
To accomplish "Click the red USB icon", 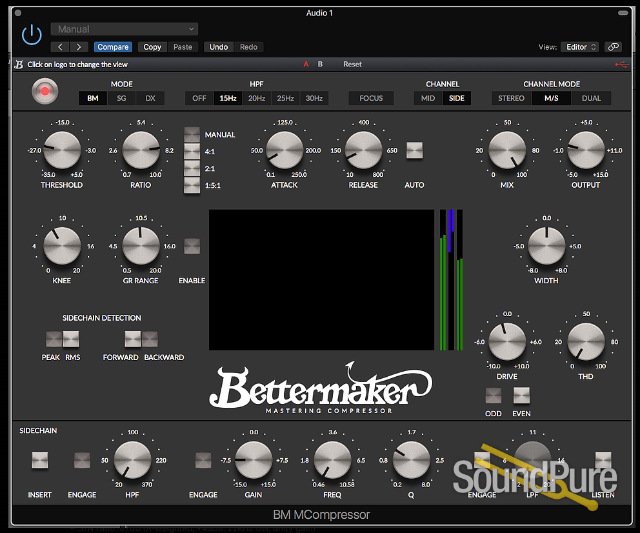I will [622, 64].
